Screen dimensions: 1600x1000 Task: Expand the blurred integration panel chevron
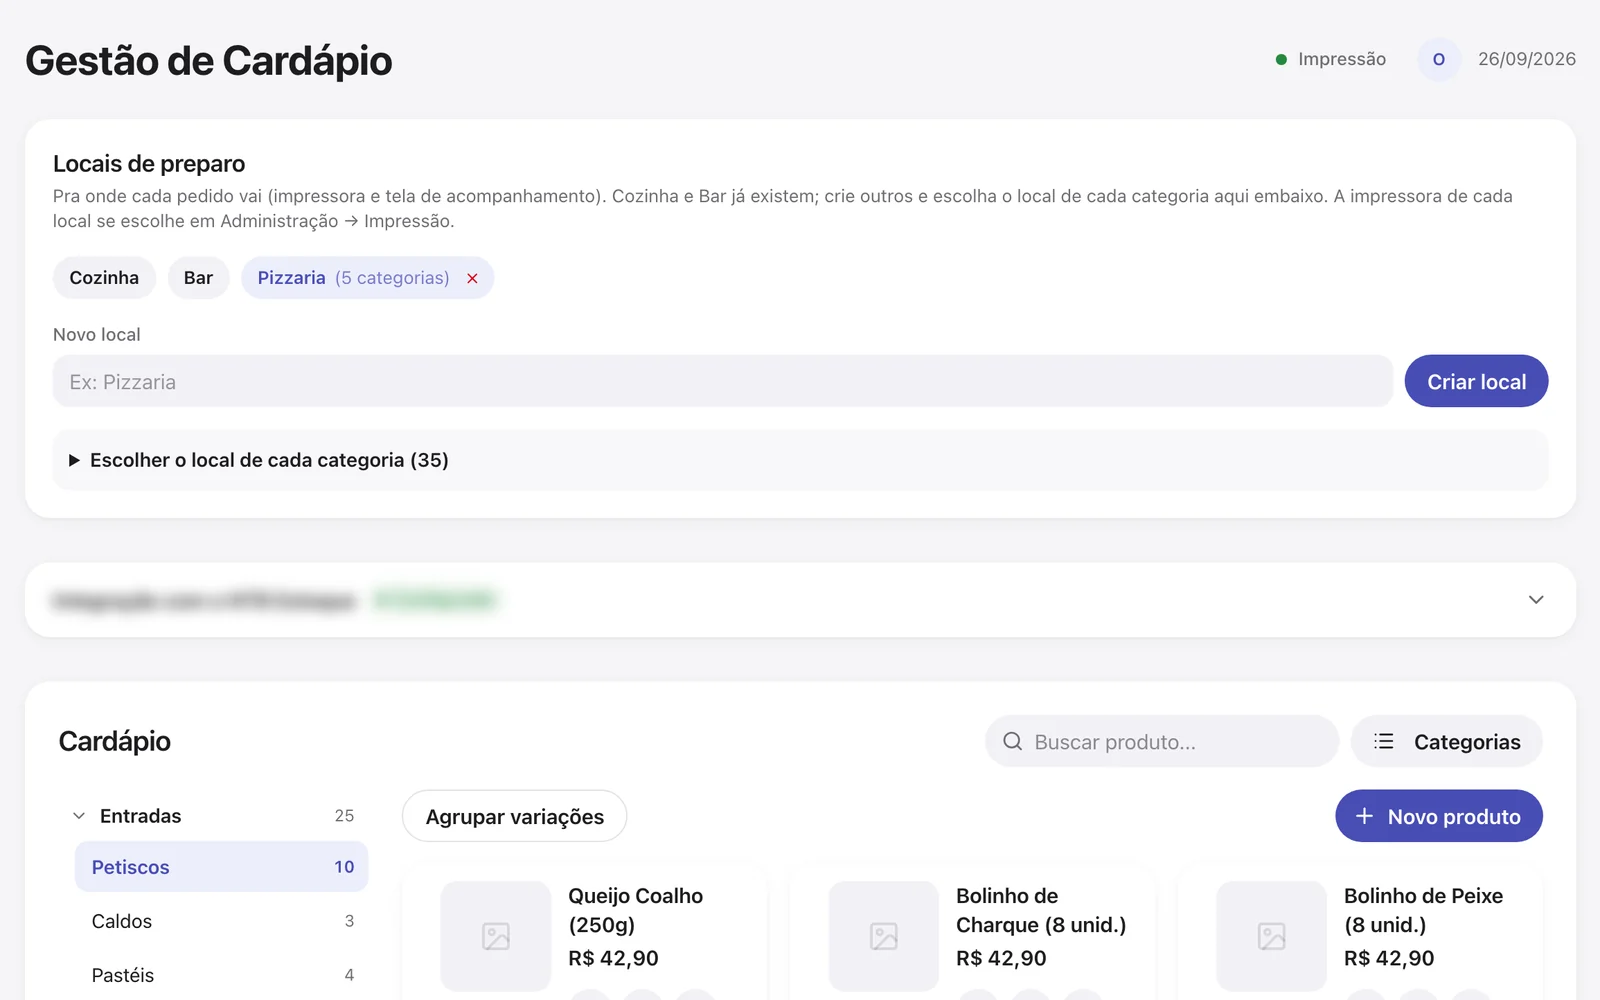click(x=1536, y=600)
